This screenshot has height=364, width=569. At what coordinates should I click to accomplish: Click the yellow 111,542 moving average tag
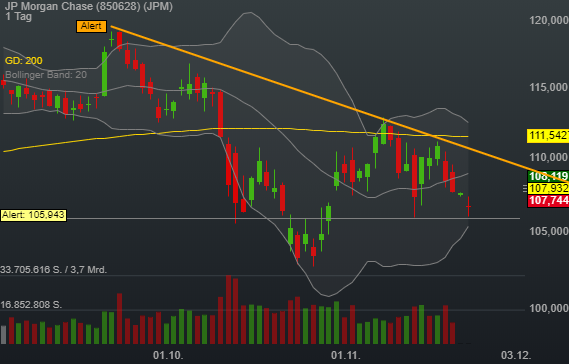click(548, 136)
